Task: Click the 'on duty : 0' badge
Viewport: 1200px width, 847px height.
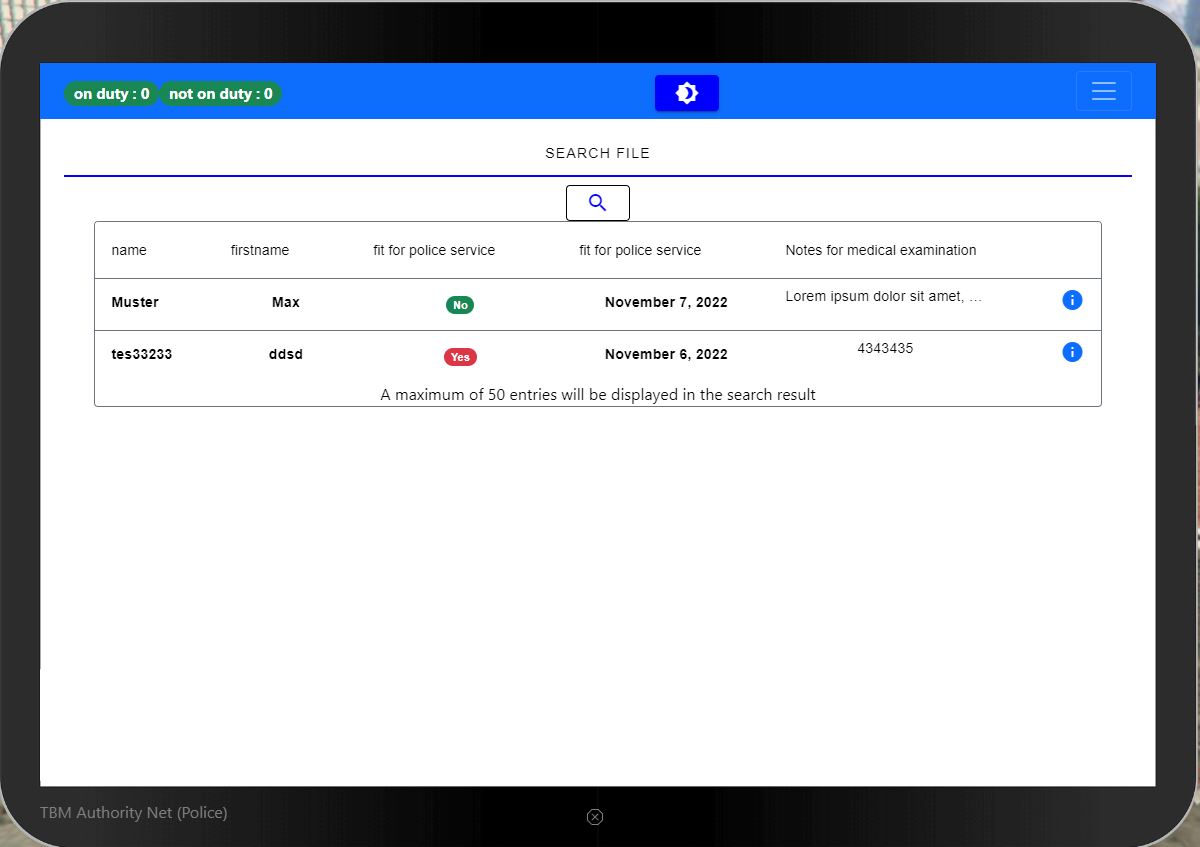Action: (x=111, y=94)
